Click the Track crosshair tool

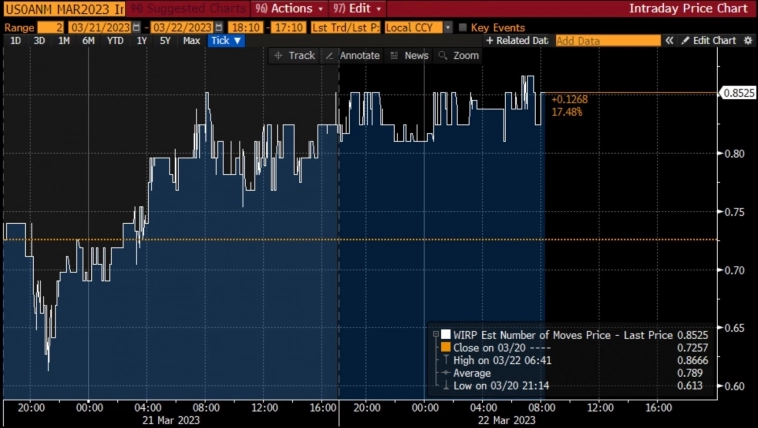294,56
